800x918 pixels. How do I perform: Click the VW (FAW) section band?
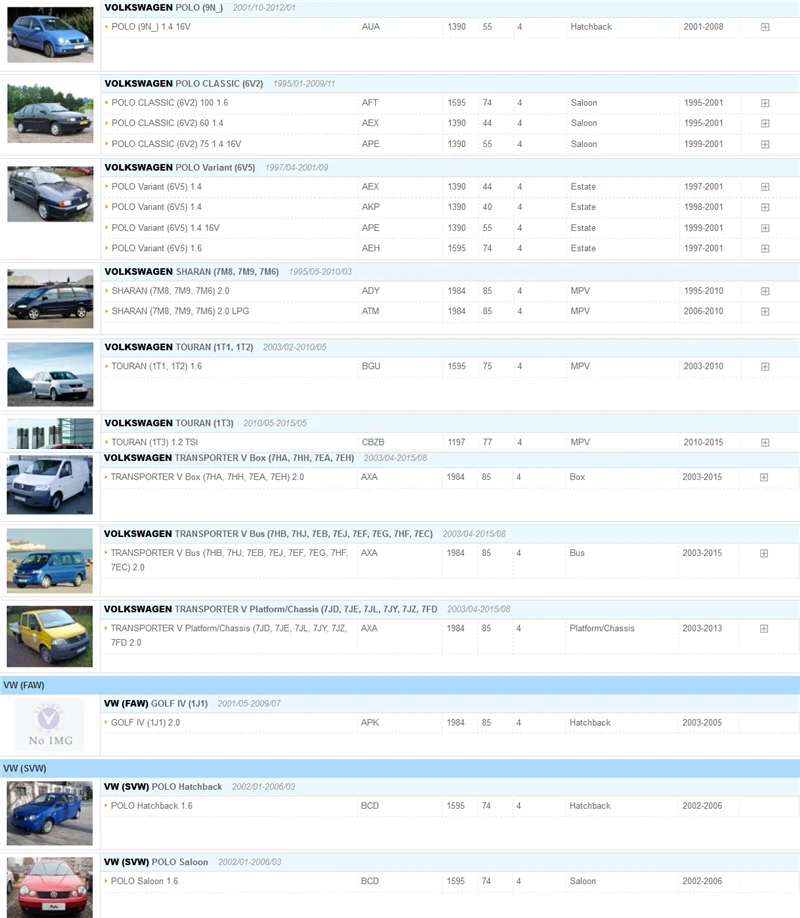tap(400, 685)
